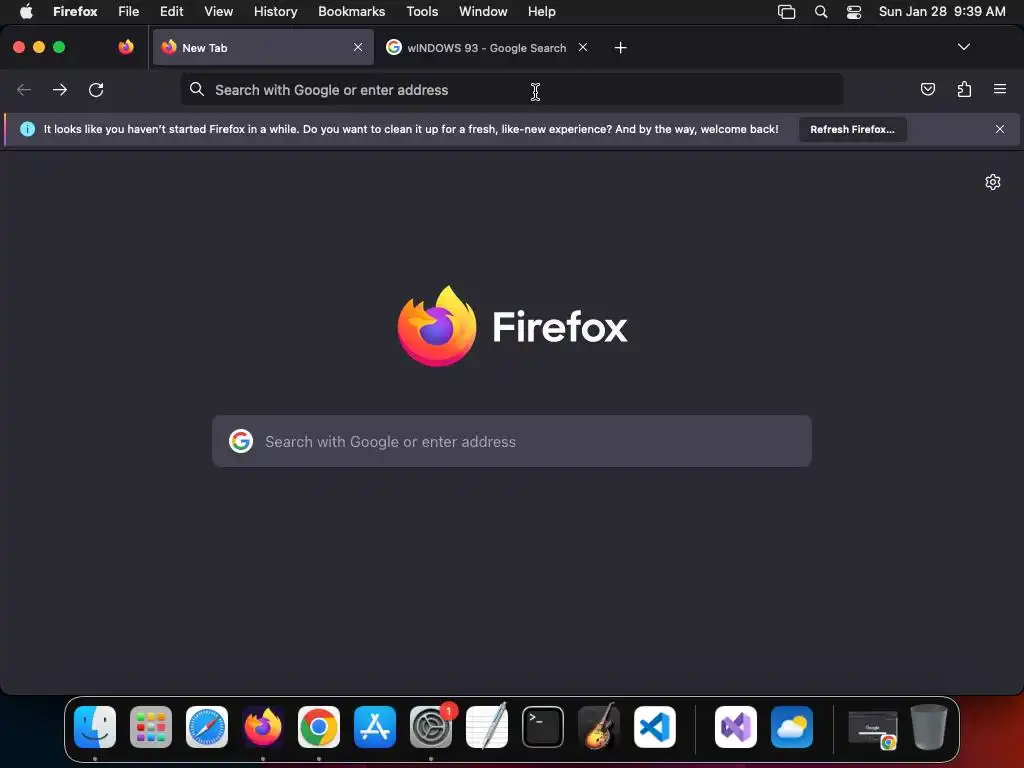Switch to wINDOWS 93 - Google Search tab
Screen dimensions: 1024x768
[x=487, y=48]
